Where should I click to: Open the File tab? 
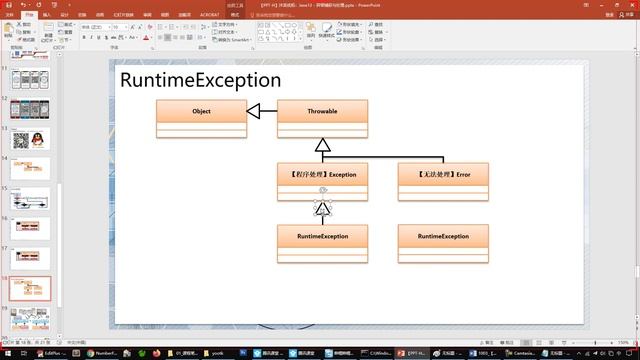tap(9, 15)
